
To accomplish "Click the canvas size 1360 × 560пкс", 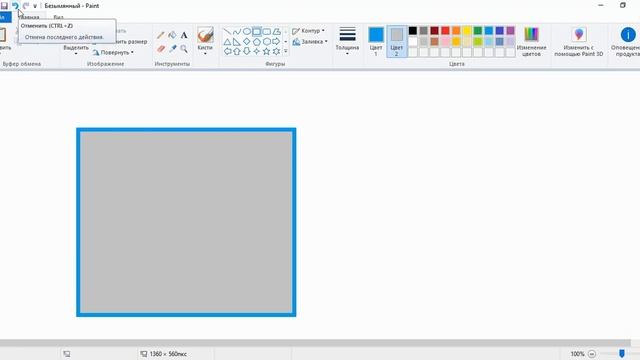I will click(168, 354).
